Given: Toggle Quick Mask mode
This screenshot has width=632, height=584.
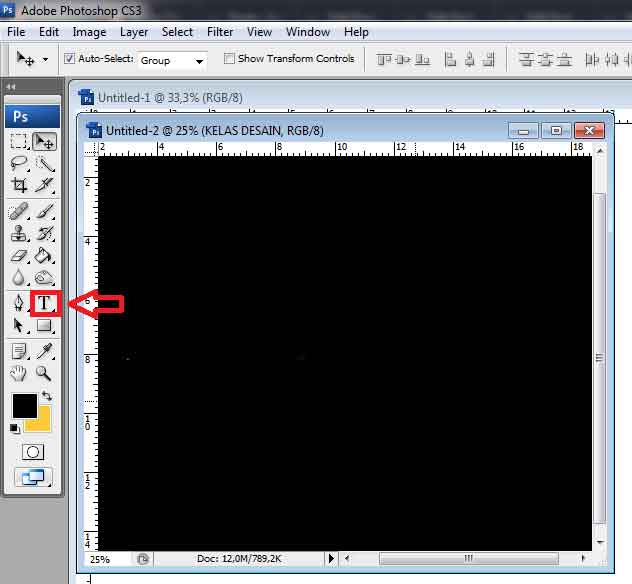Looking at the screenshot, I should tap(33, 452).
